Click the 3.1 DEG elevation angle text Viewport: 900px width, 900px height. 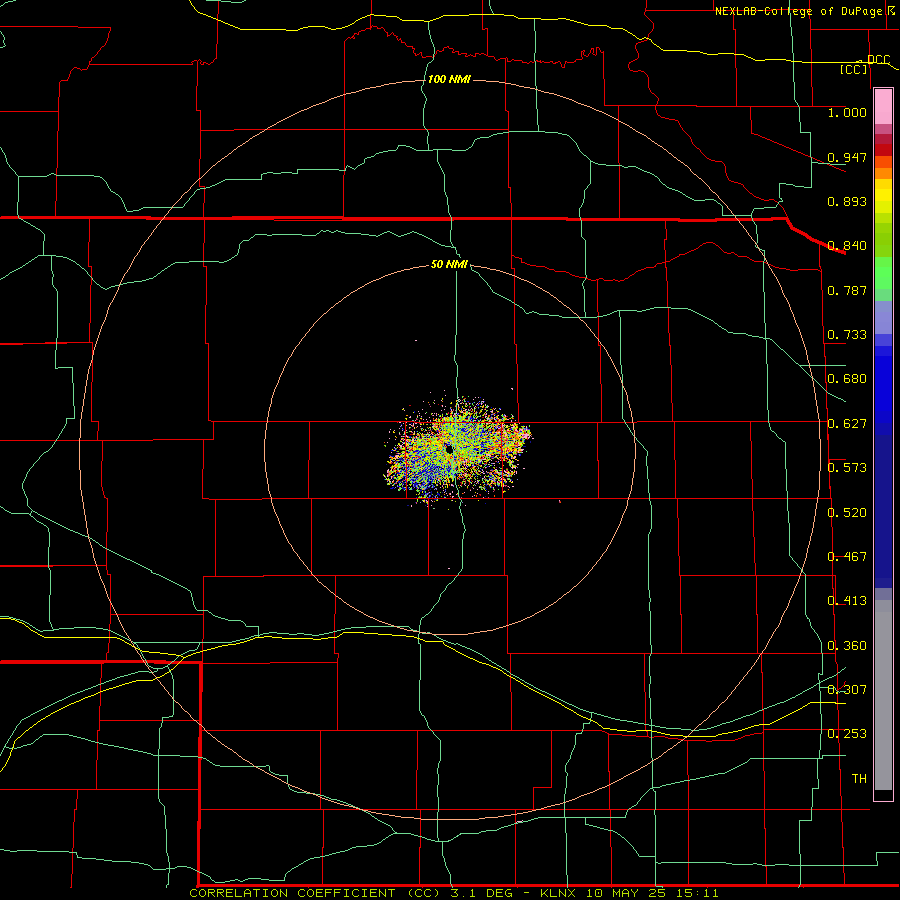[483, 893]
